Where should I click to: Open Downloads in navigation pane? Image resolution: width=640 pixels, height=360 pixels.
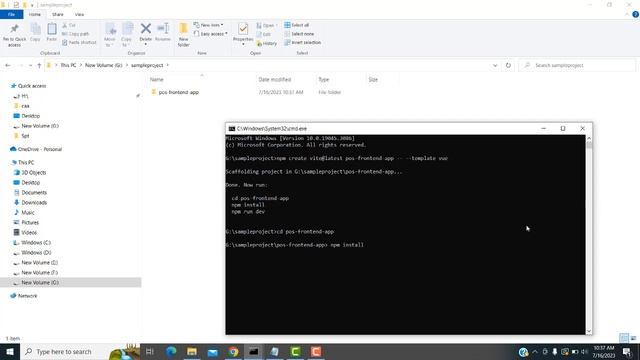(x=34, y=202)
